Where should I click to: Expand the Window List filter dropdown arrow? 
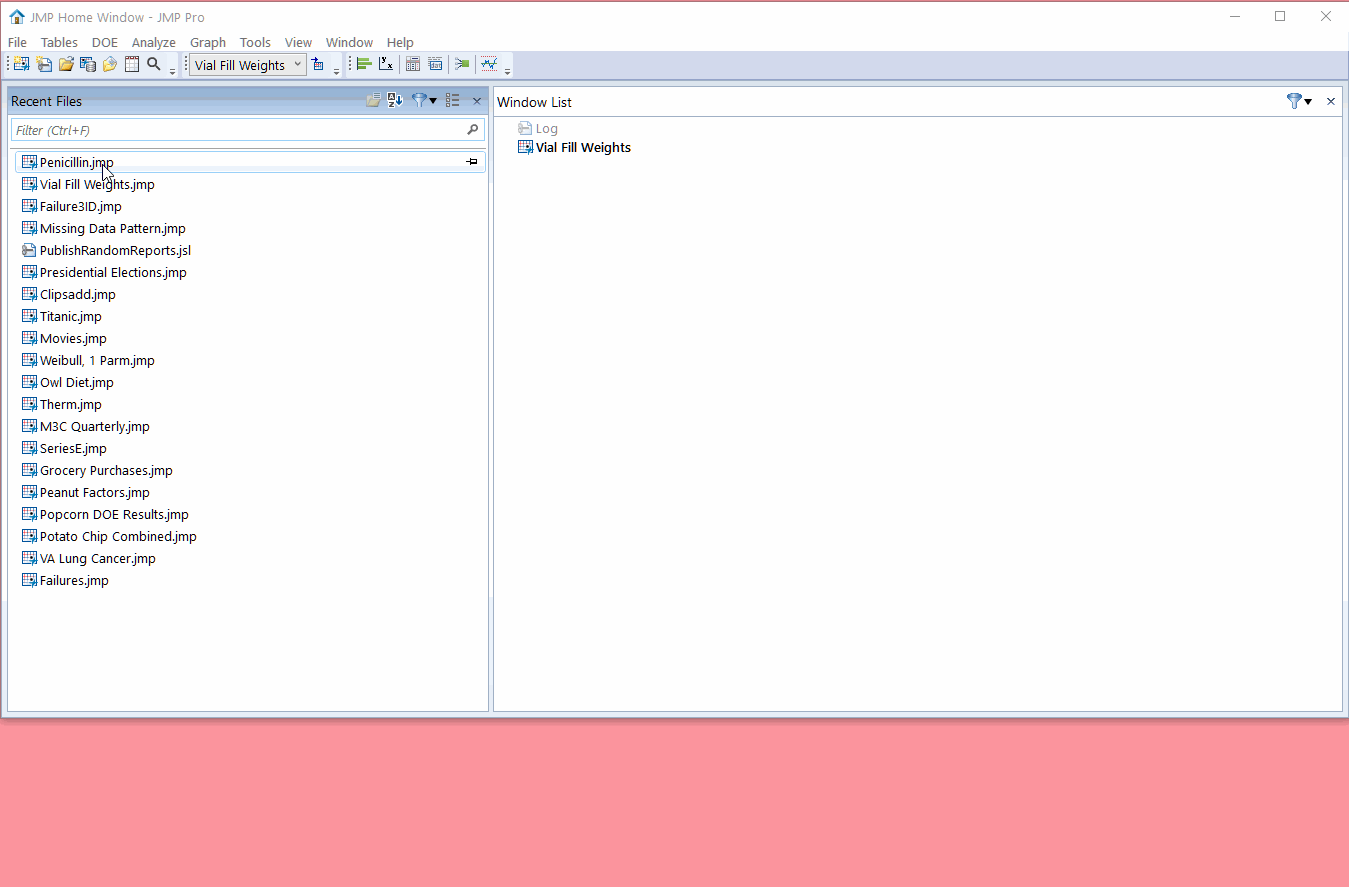[1308, 101]
